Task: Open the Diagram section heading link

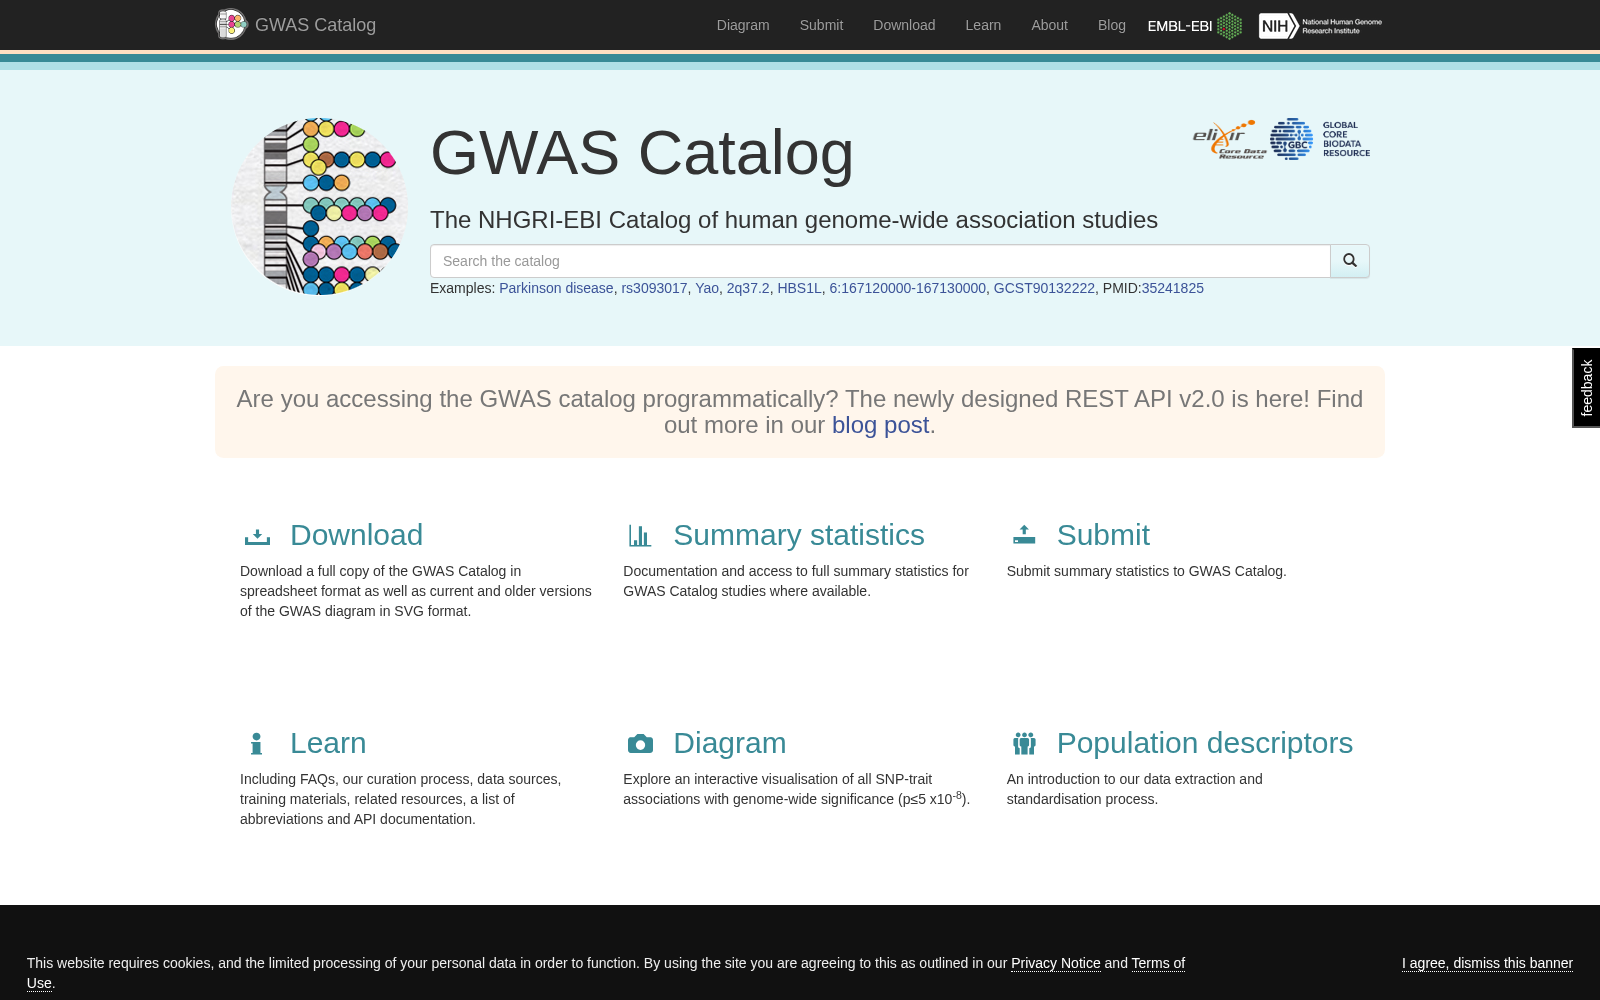Action: point(730,743)
